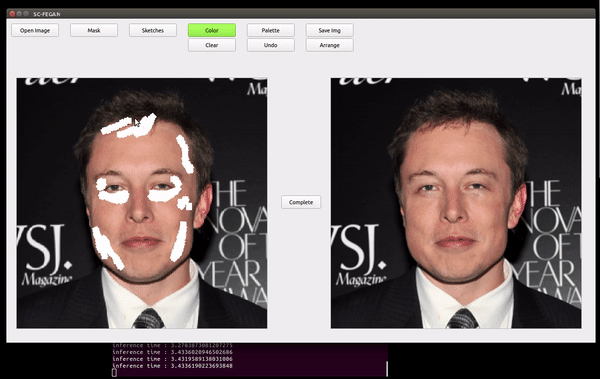Screen dimensions: 600x379
Task: Click the SC-FEGAN window title text
Action: click(x=47, y=14)
